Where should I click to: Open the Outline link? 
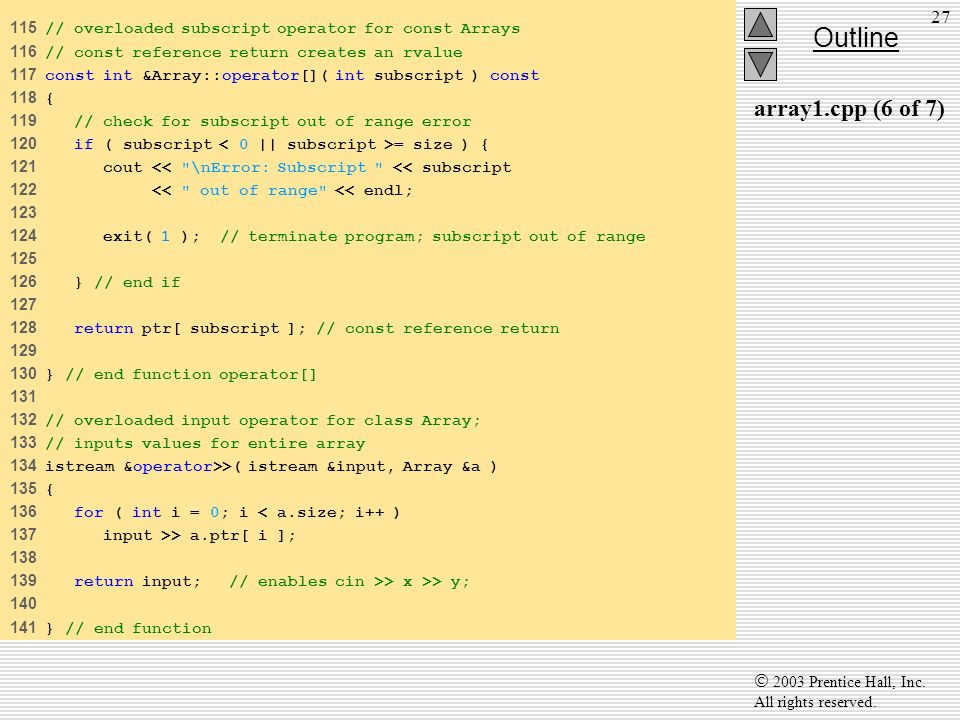pos(855,38)
